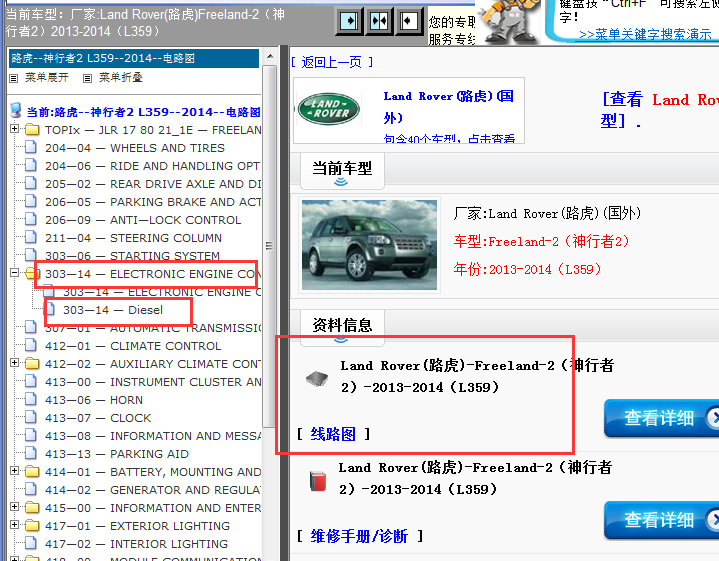Click the right-arrow panel layout button
The width and height of the screenshot is (719, 561).
tap(349, 21)
